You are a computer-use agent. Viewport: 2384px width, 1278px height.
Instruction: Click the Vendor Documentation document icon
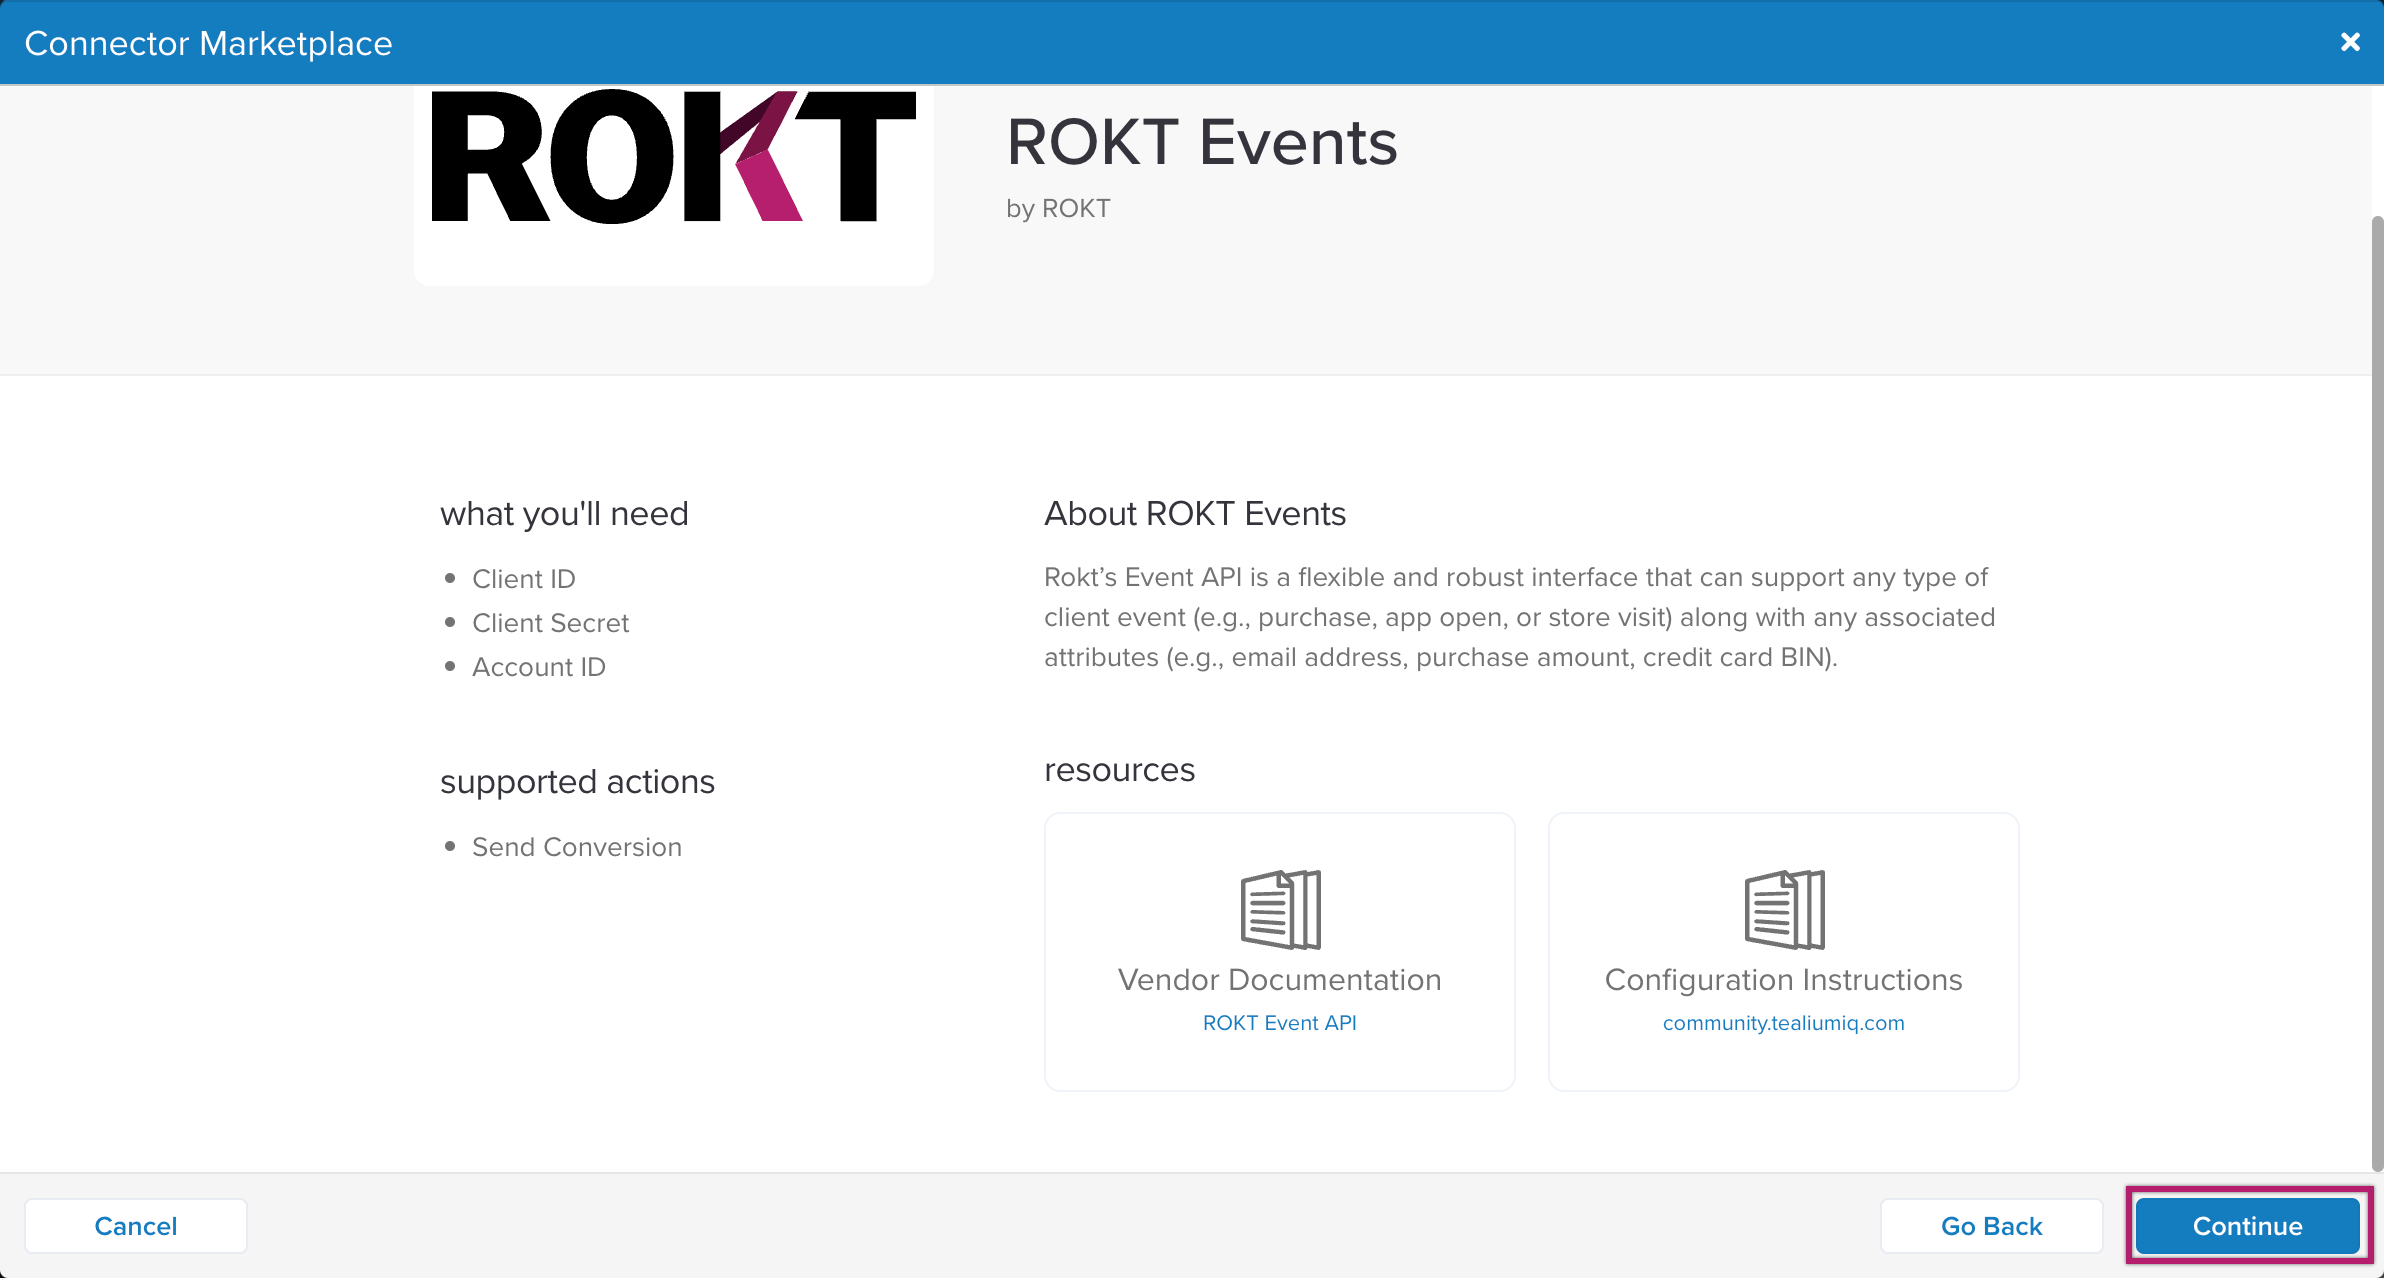click(1280, 909)
